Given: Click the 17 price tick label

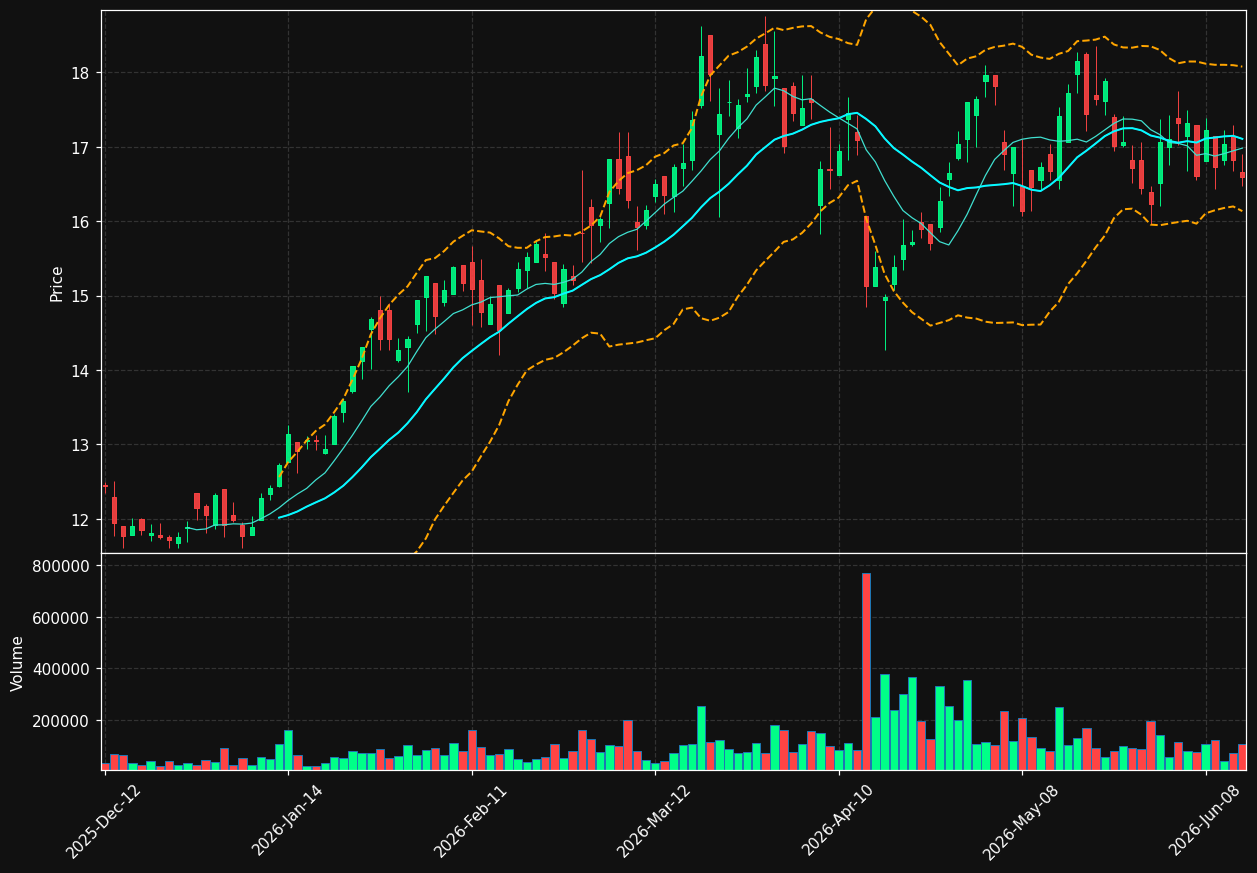Looking at the screenshot, I should pos(81,148).
